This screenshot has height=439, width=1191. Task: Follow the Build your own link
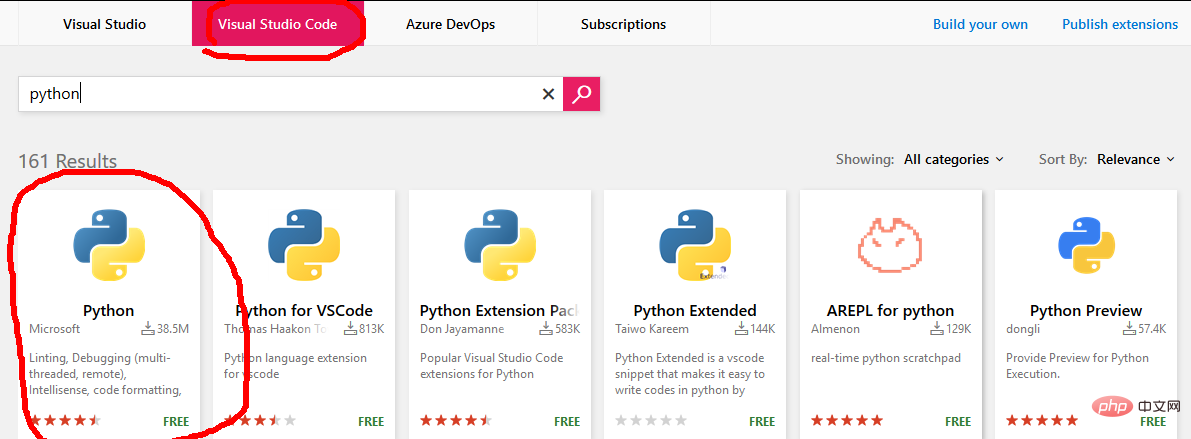(980, 24)
